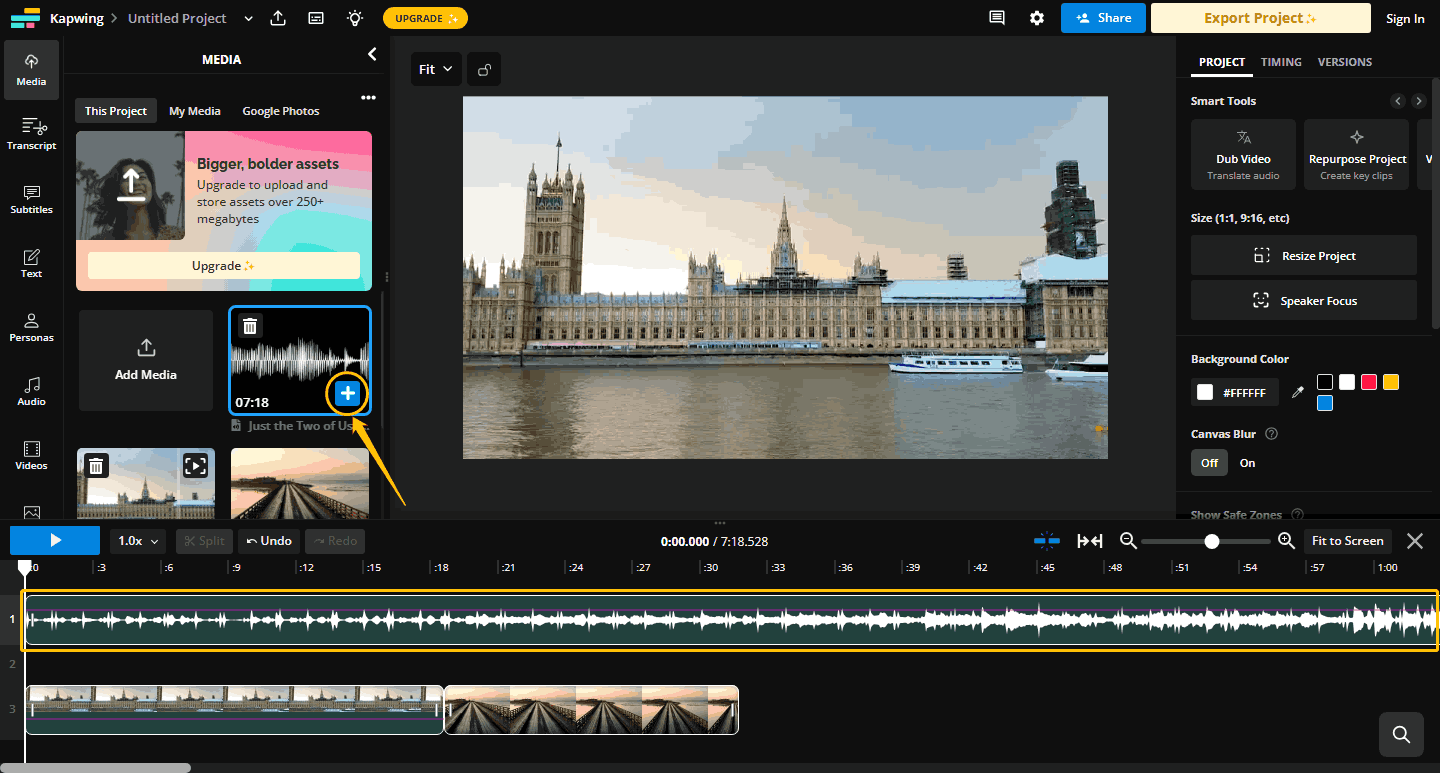Select the audio waveform track on timeline
The width and height of the screenshot is (1440, 773).
pos(731,621)
